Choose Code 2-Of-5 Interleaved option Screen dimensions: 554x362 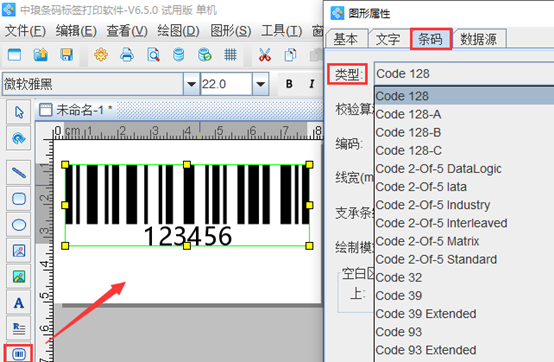(x=464, y=223)
